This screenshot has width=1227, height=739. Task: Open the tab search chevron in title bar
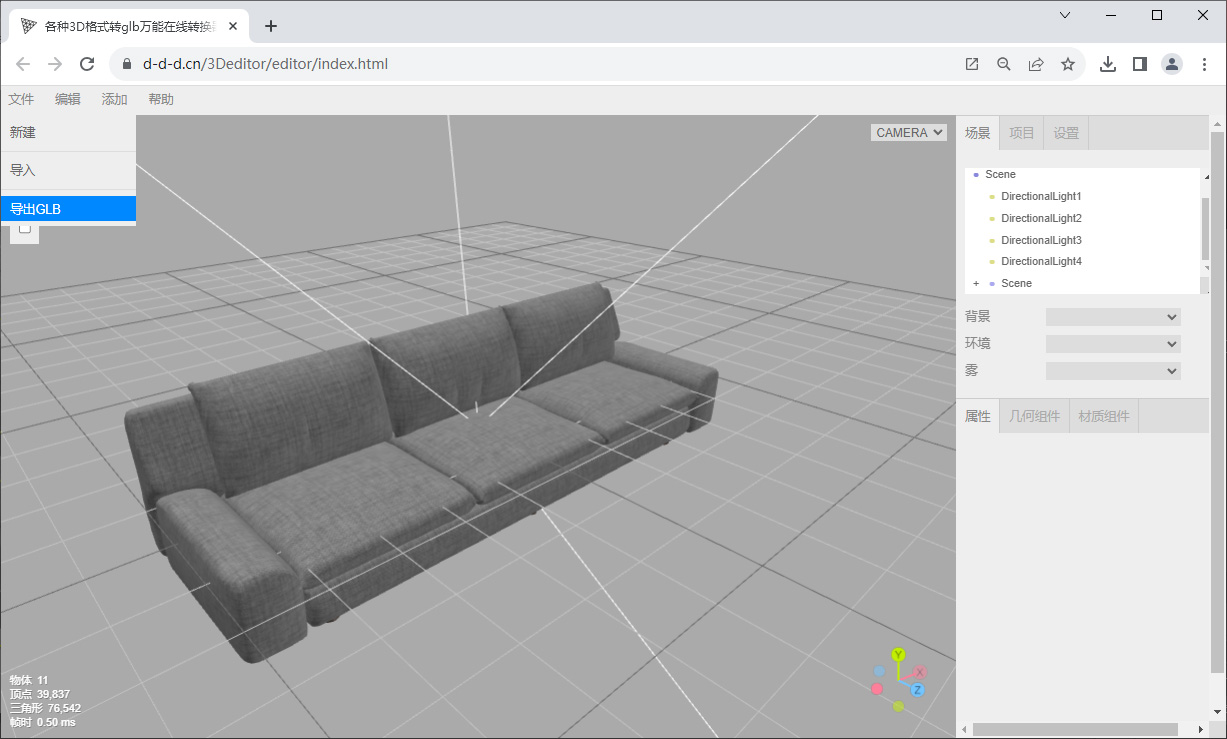(1065, 15)
